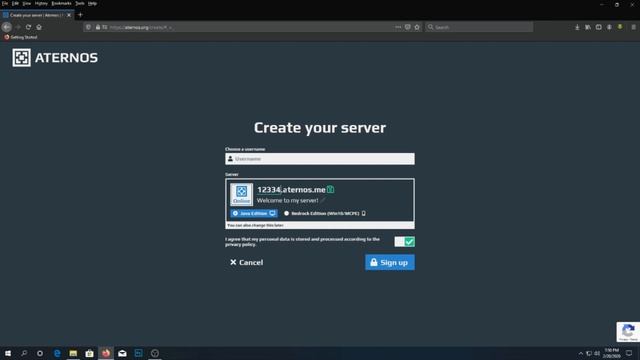This screenshot has height=360, width=640.
Task: Click the Pocket save icon
Action: (x=407, y=27)
